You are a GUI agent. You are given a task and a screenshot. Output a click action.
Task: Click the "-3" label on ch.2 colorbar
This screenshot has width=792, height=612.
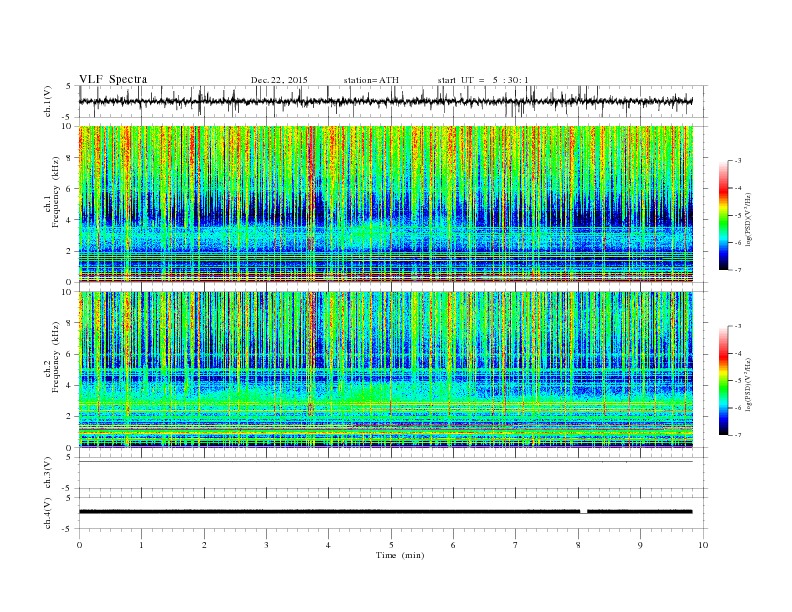pyautogui.click(x=737, y=326)
